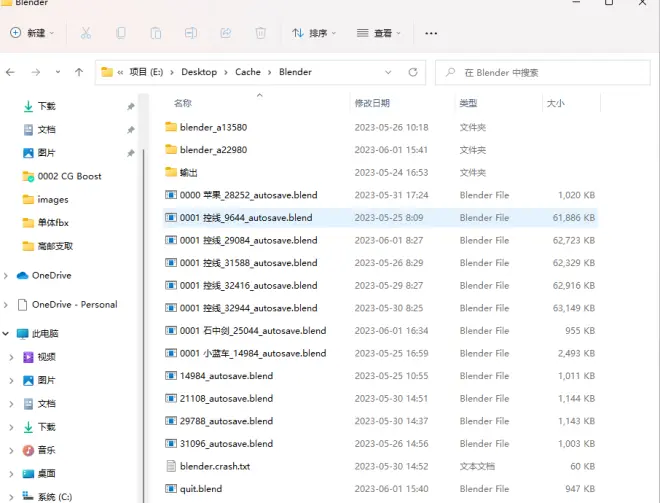Select 14984_autosave.blend file
The image size is (660, 503).
(381, 376)
